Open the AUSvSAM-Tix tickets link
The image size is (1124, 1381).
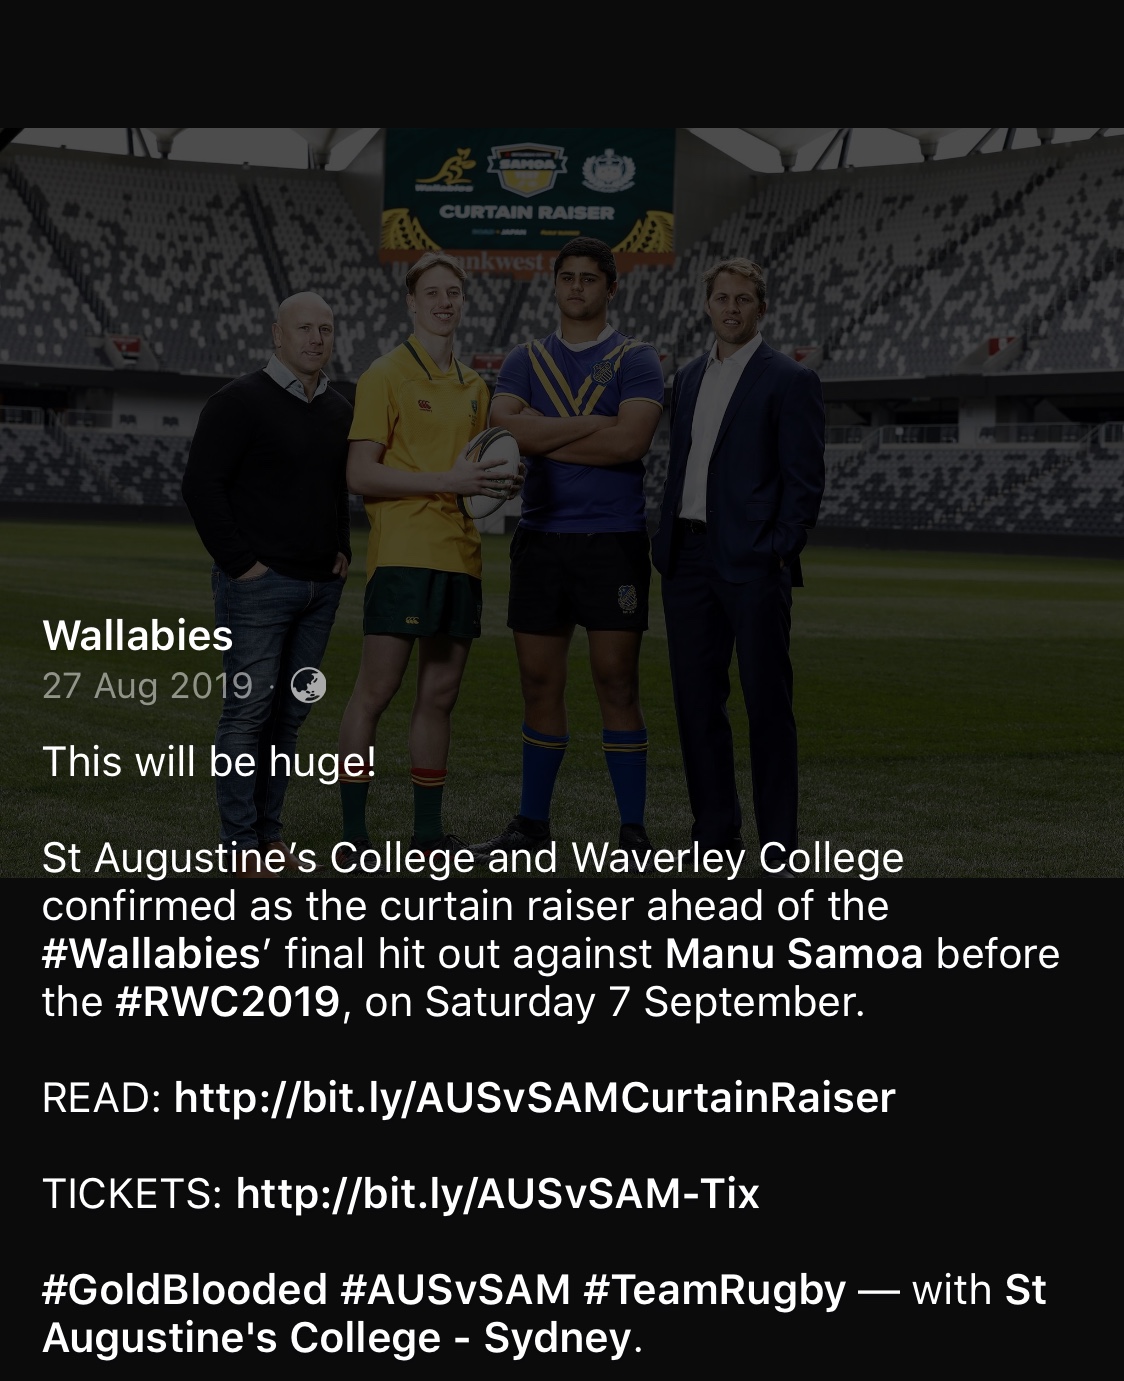[498, 1194]
